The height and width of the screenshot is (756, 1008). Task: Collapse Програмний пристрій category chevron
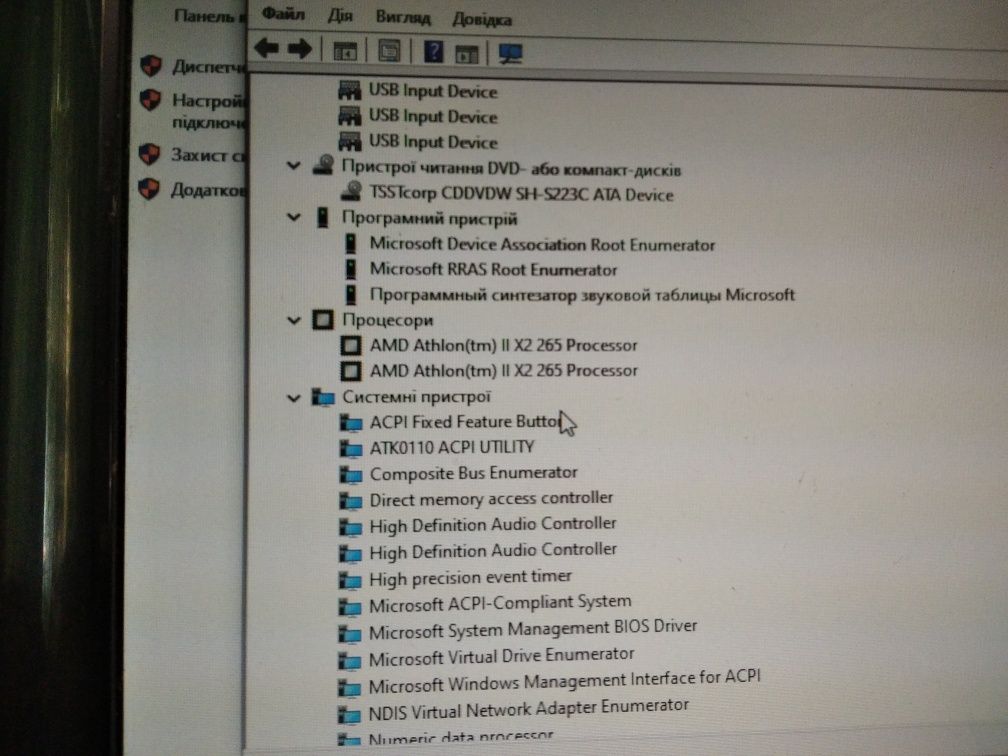click(x=294, y=217)
